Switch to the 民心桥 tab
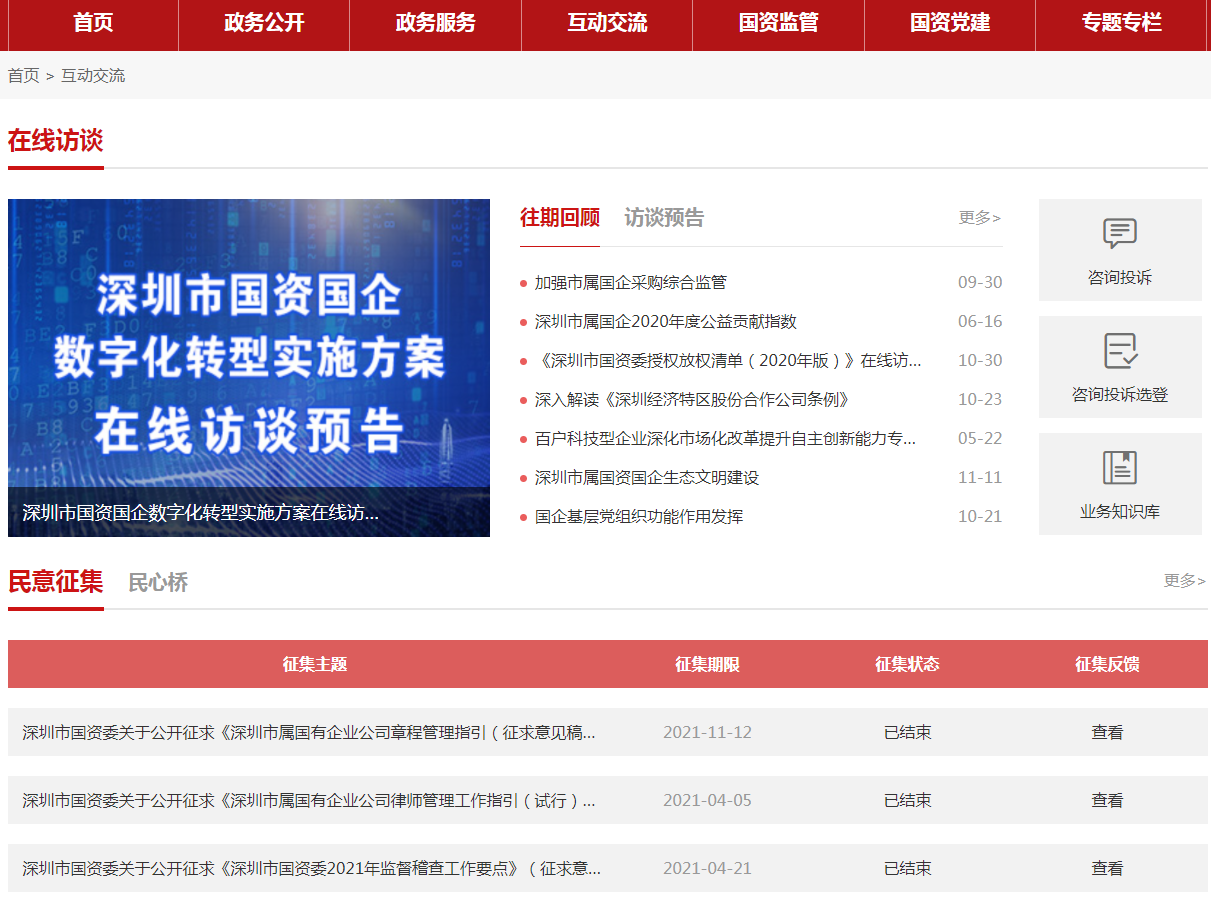The width and height of the screenshot is (1211, 897). pos(158,583)
